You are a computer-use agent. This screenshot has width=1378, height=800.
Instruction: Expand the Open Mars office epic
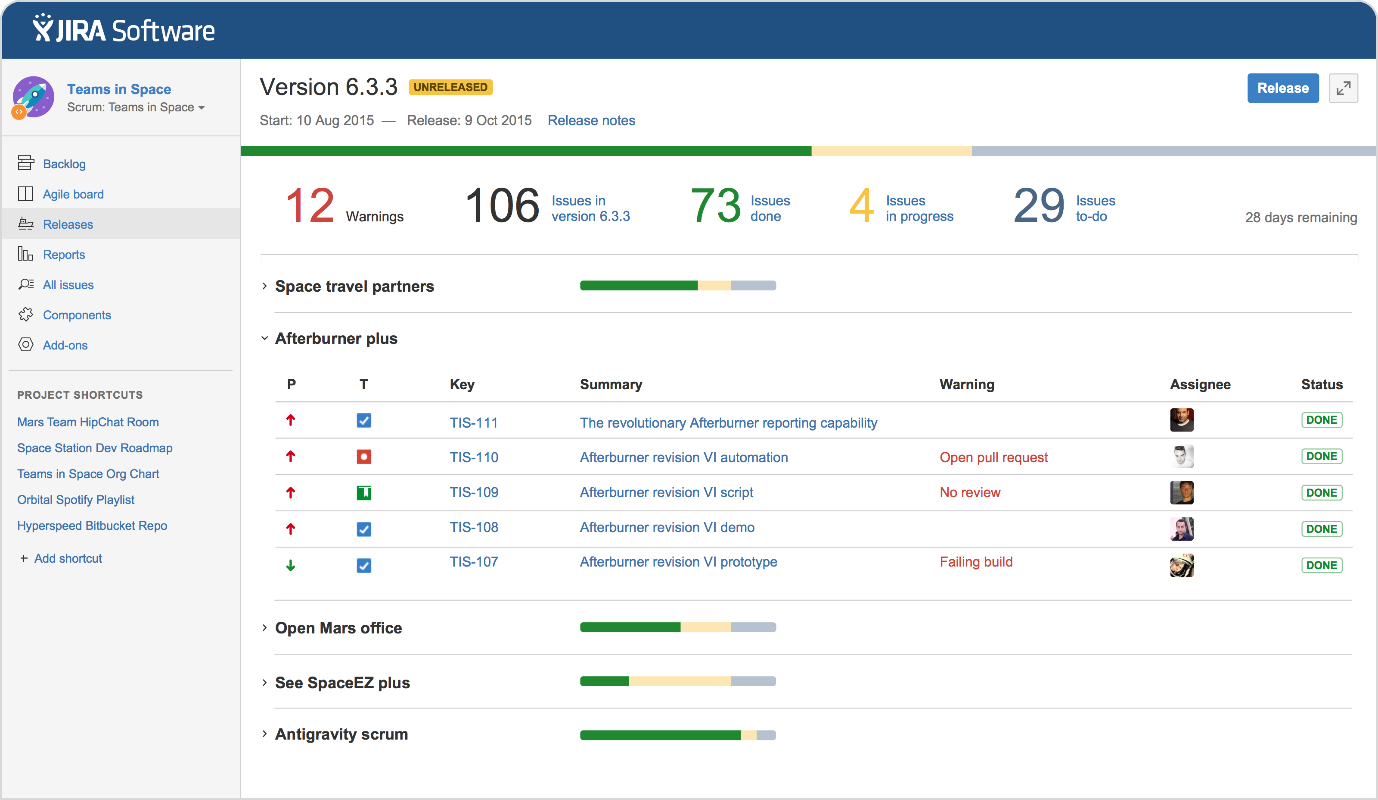tap(265, 628)
